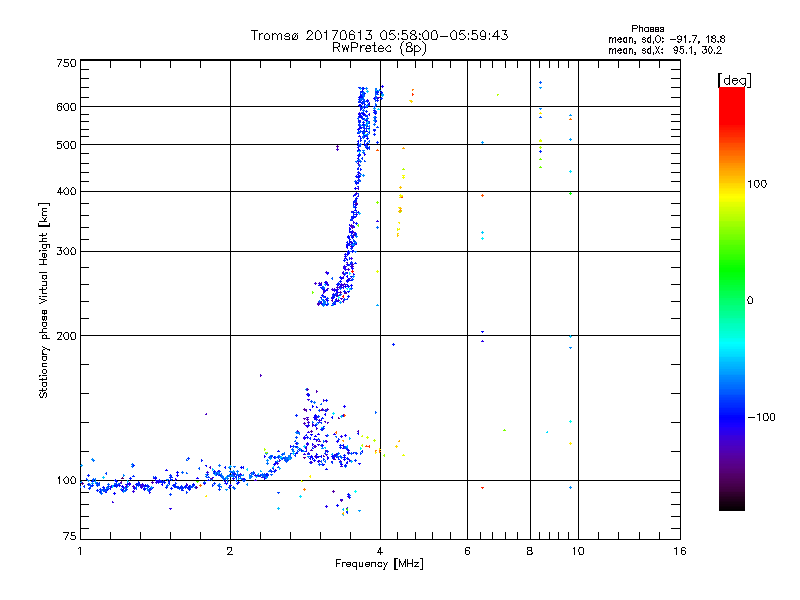Click the 'mean, sd,X: 95.1, 30.2' line
The height and width of the screenshot is (600, 800).
[665, 50]
